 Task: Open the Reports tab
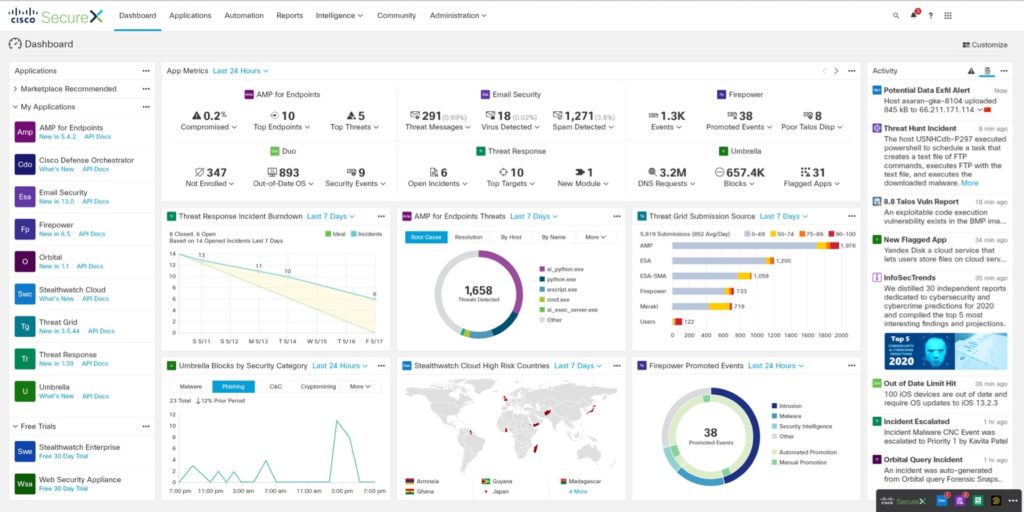point(289,16)
